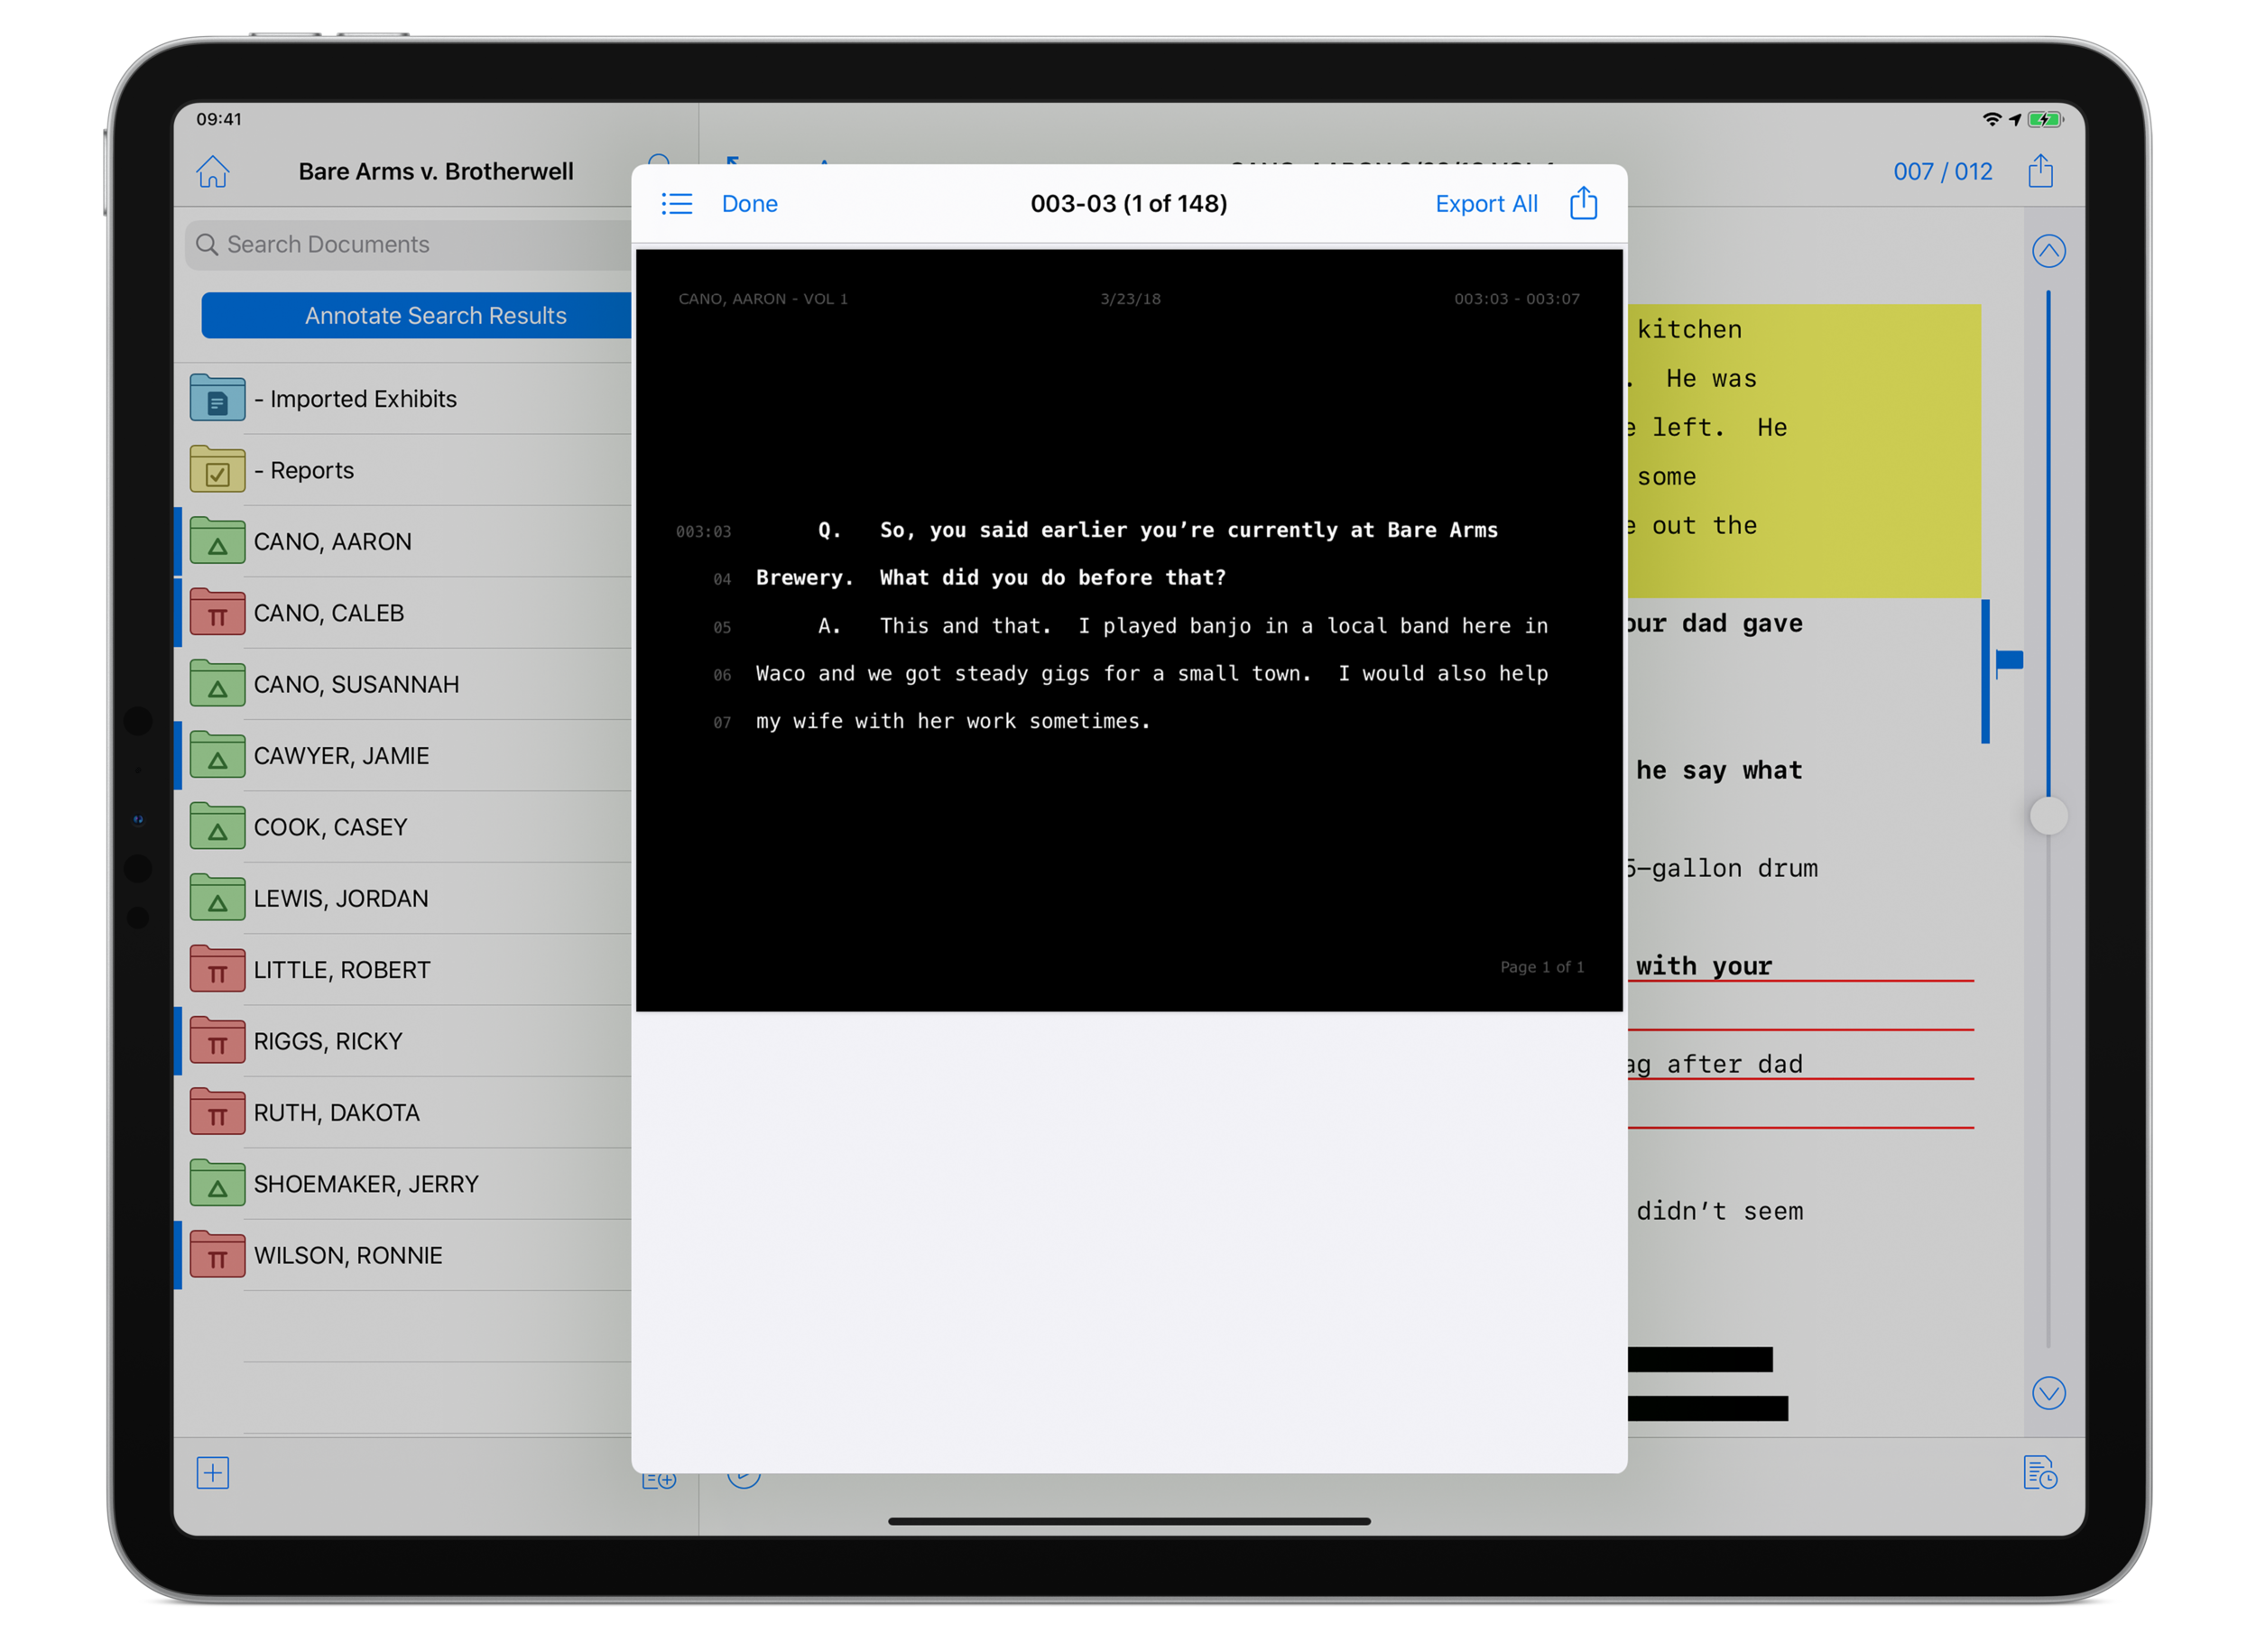Open the Imported Exhibits folder

(360, 398)
